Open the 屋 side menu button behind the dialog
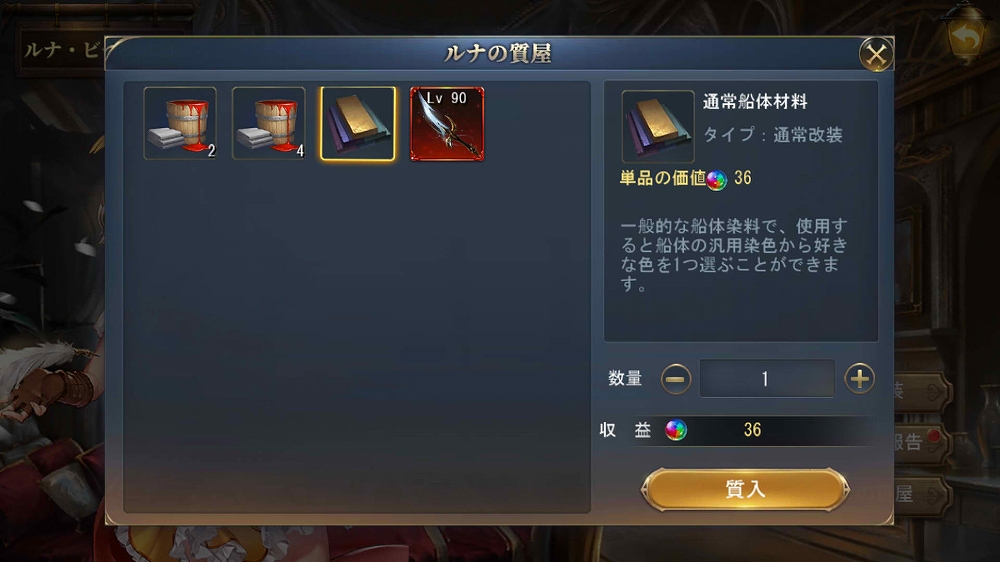 coord(922,494)
